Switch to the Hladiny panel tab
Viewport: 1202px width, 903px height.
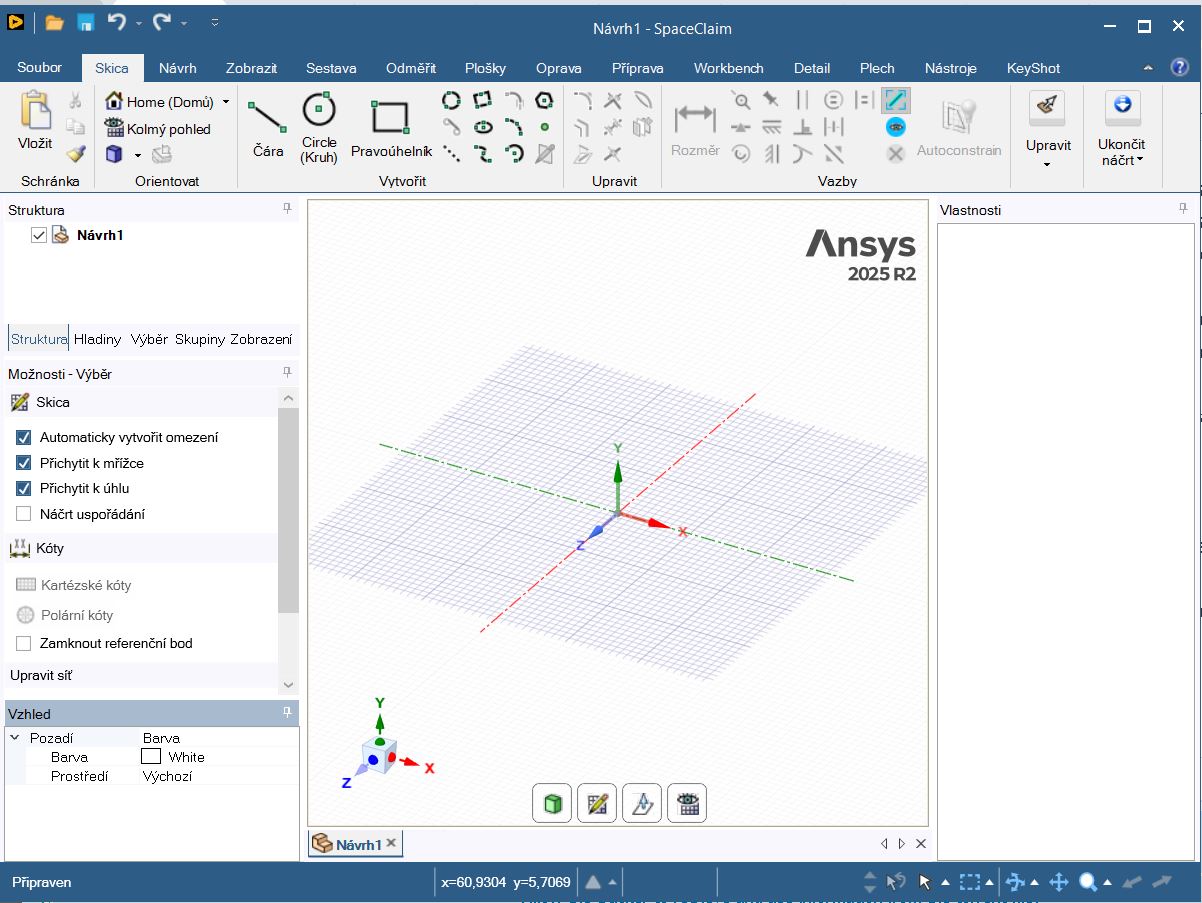(x=97, y=339)
